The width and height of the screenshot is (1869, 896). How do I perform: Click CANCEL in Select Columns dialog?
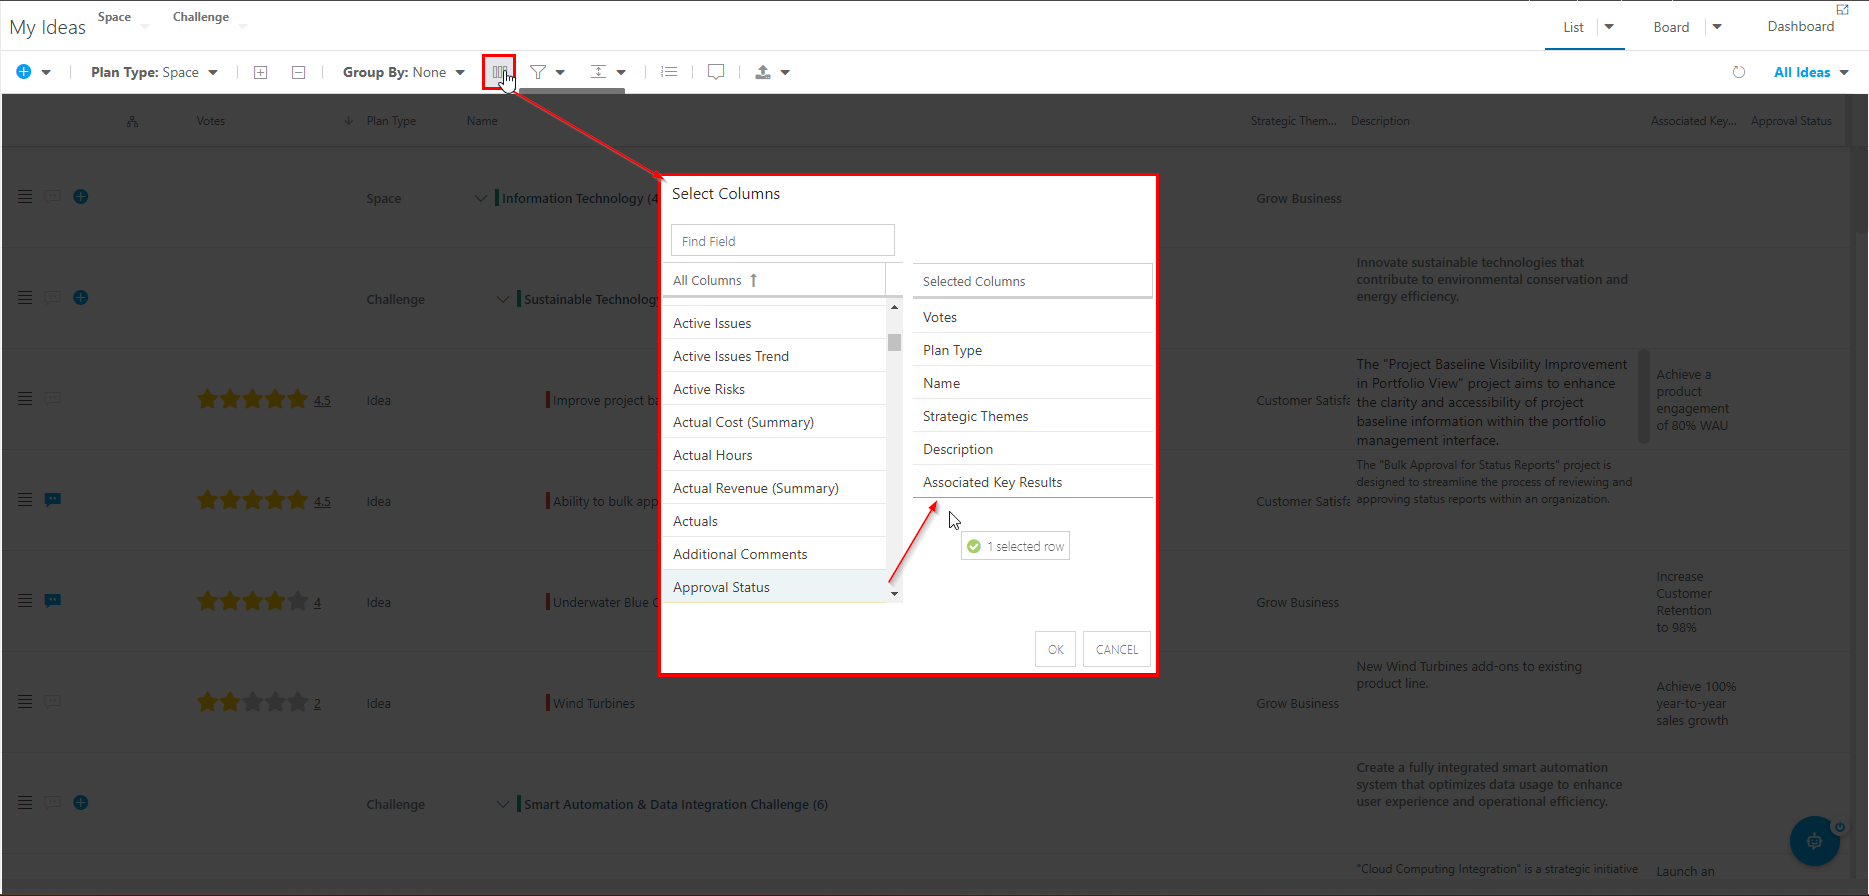coord(1117,649)
